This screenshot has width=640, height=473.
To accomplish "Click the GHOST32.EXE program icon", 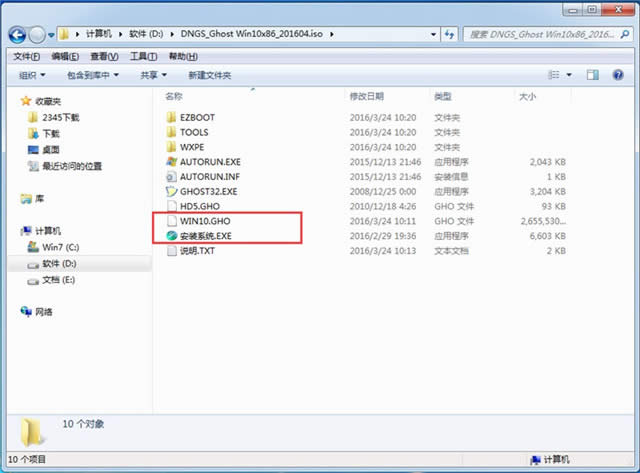I will (x=171, y=190).
